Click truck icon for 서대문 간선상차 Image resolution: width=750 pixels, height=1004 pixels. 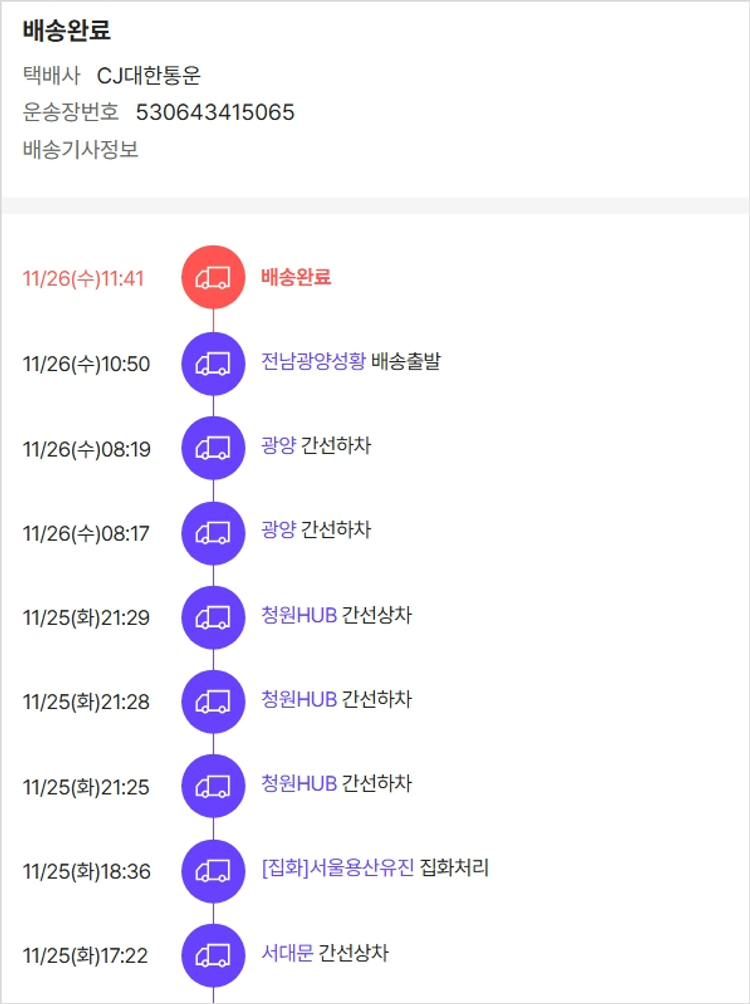pos(212,956)
